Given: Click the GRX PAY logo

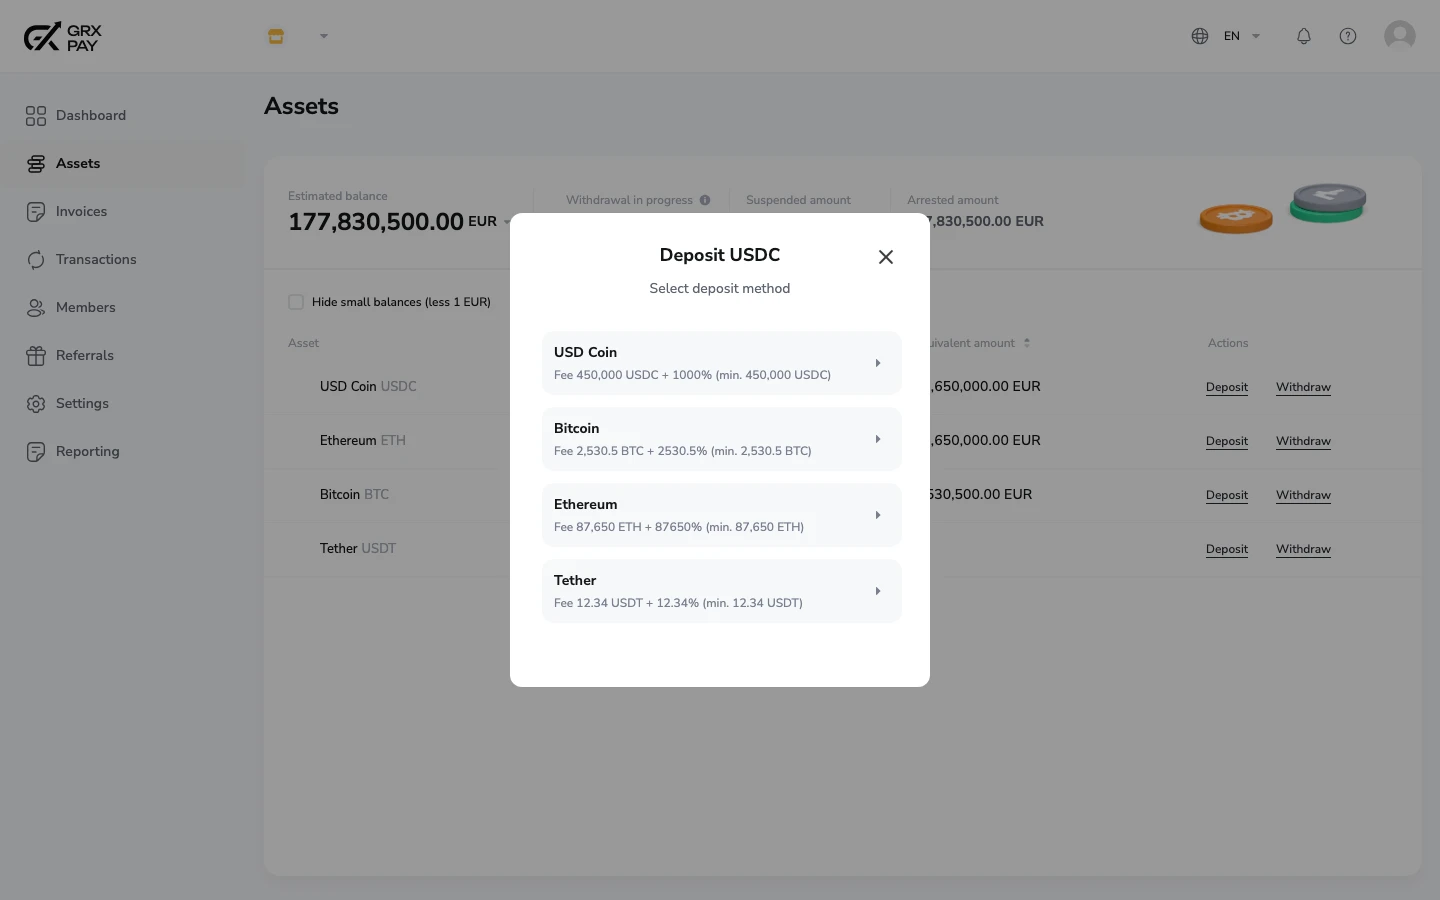Looking at the screenshot, I should tap(63, 37).
